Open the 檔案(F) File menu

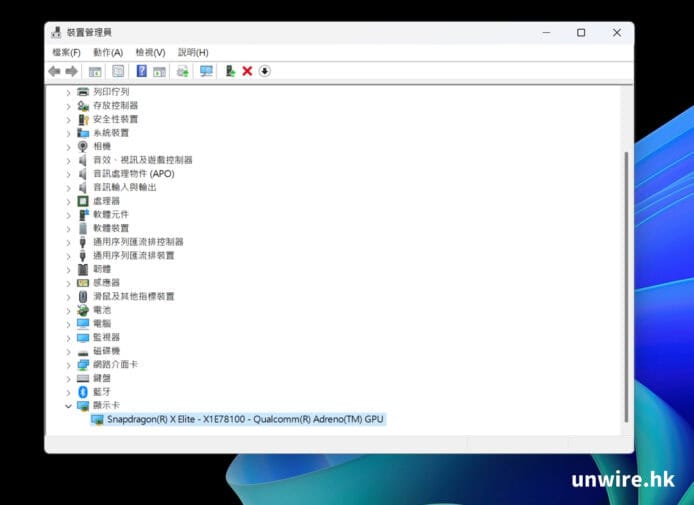(x=67, y=52)
